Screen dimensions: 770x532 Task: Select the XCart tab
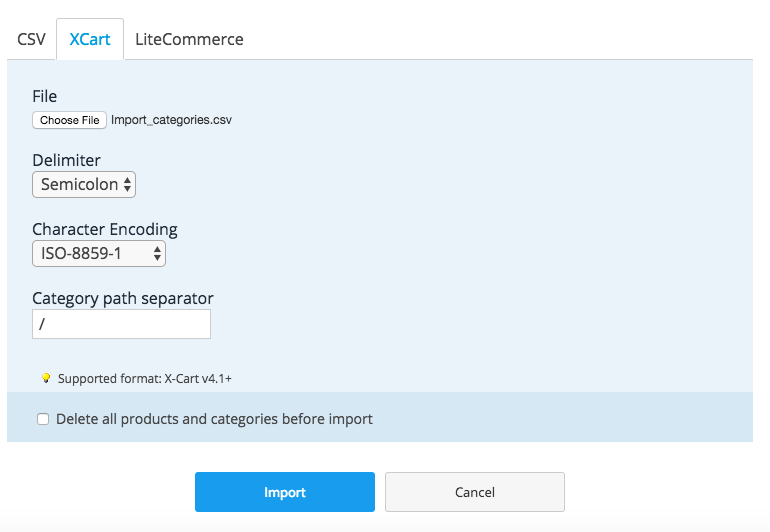tap(90, 40)
